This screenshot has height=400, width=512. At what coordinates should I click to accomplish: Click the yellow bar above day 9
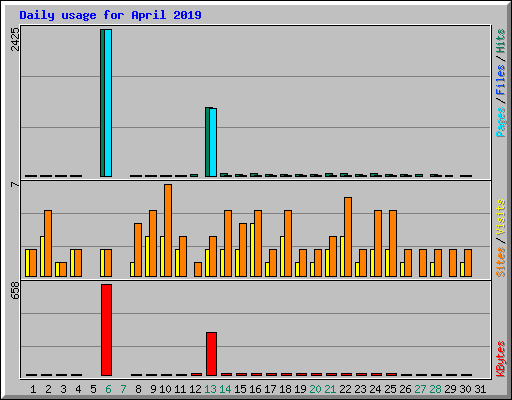pyautogui.click(x=147, y=256)
